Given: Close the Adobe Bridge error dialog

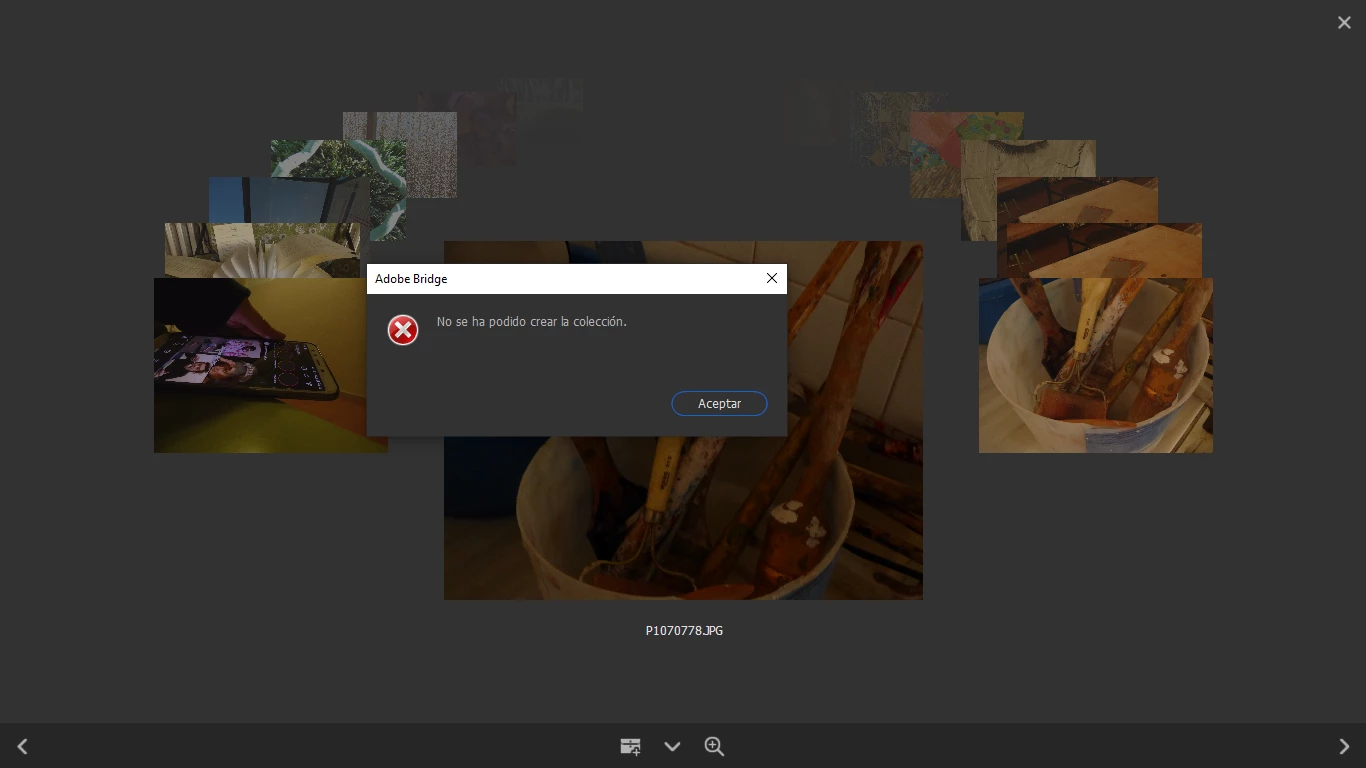Looking at the screenshot, I should pyautogui.click(x=771, y=278).
